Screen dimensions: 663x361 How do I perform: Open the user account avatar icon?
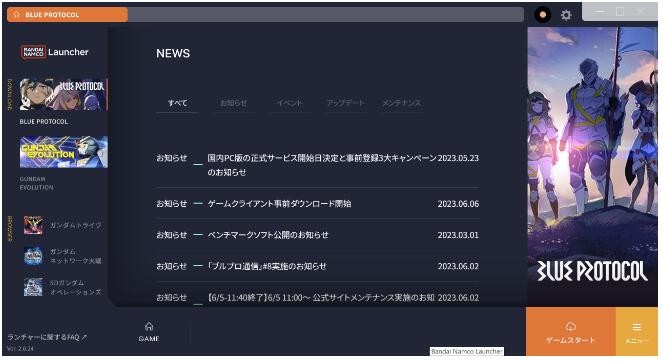[543, 15]
